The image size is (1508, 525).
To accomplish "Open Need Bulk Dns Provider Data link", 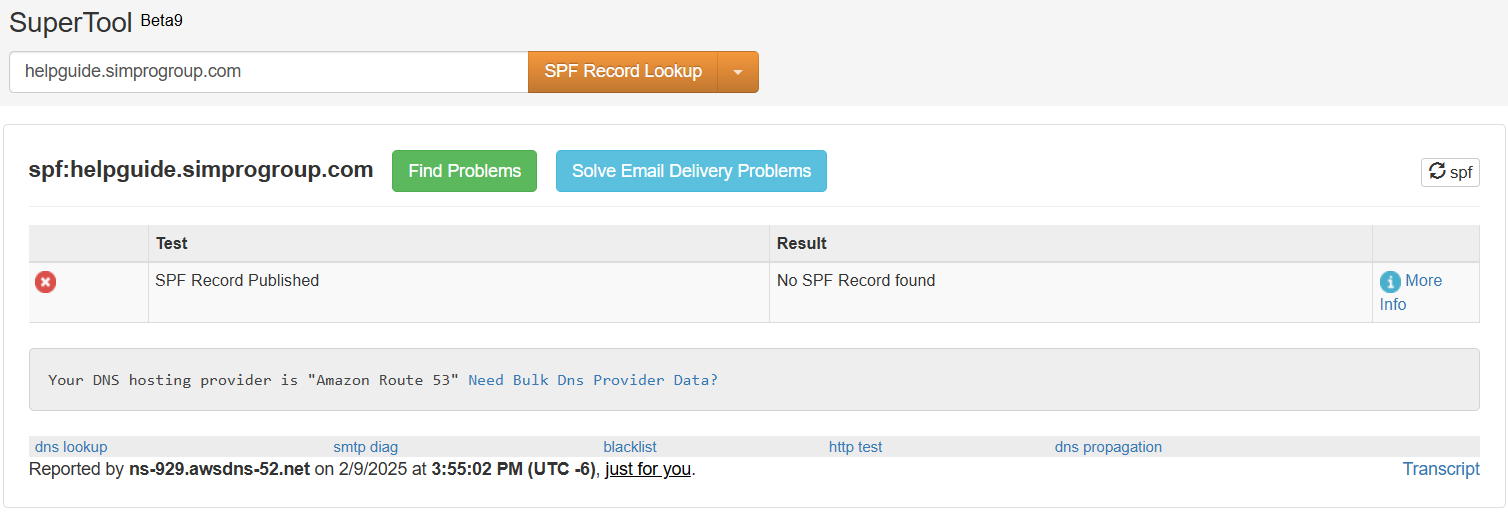I will pyautogui.click(x=593, y=380).
